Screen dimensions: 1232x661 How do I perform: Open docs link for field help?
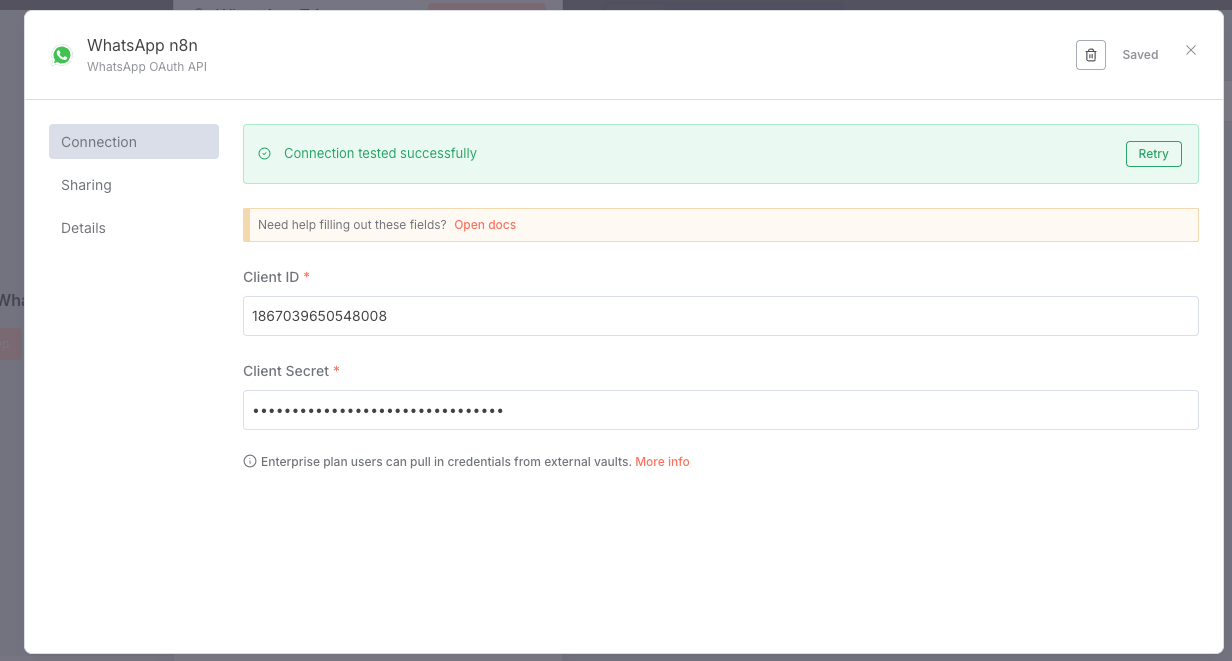point(485,225)
